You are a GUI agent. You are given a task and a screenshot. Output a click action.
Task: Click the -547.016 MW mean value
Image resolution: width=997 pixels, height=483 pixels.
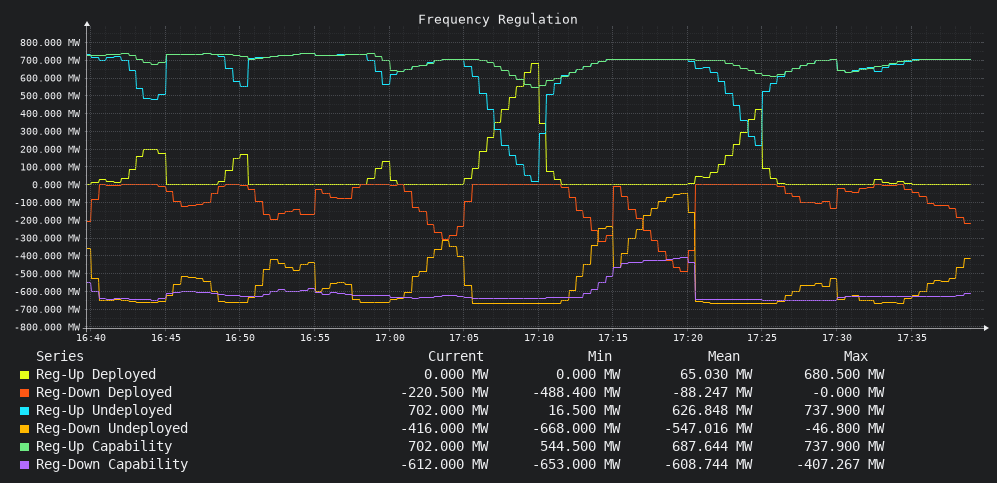[x=708, y=428]
